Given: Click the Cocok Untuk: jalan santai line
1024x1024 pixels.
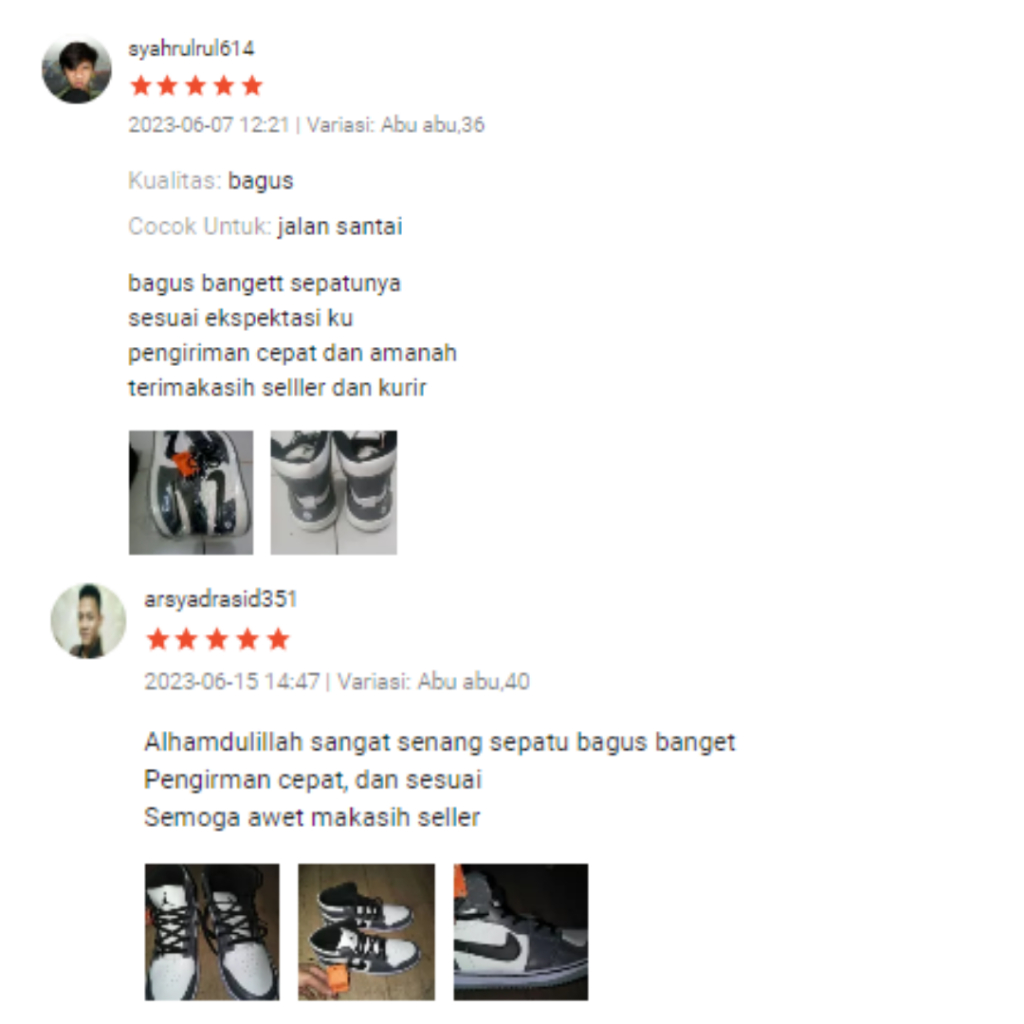Looking at the screenshot, I should coord(265,227).
